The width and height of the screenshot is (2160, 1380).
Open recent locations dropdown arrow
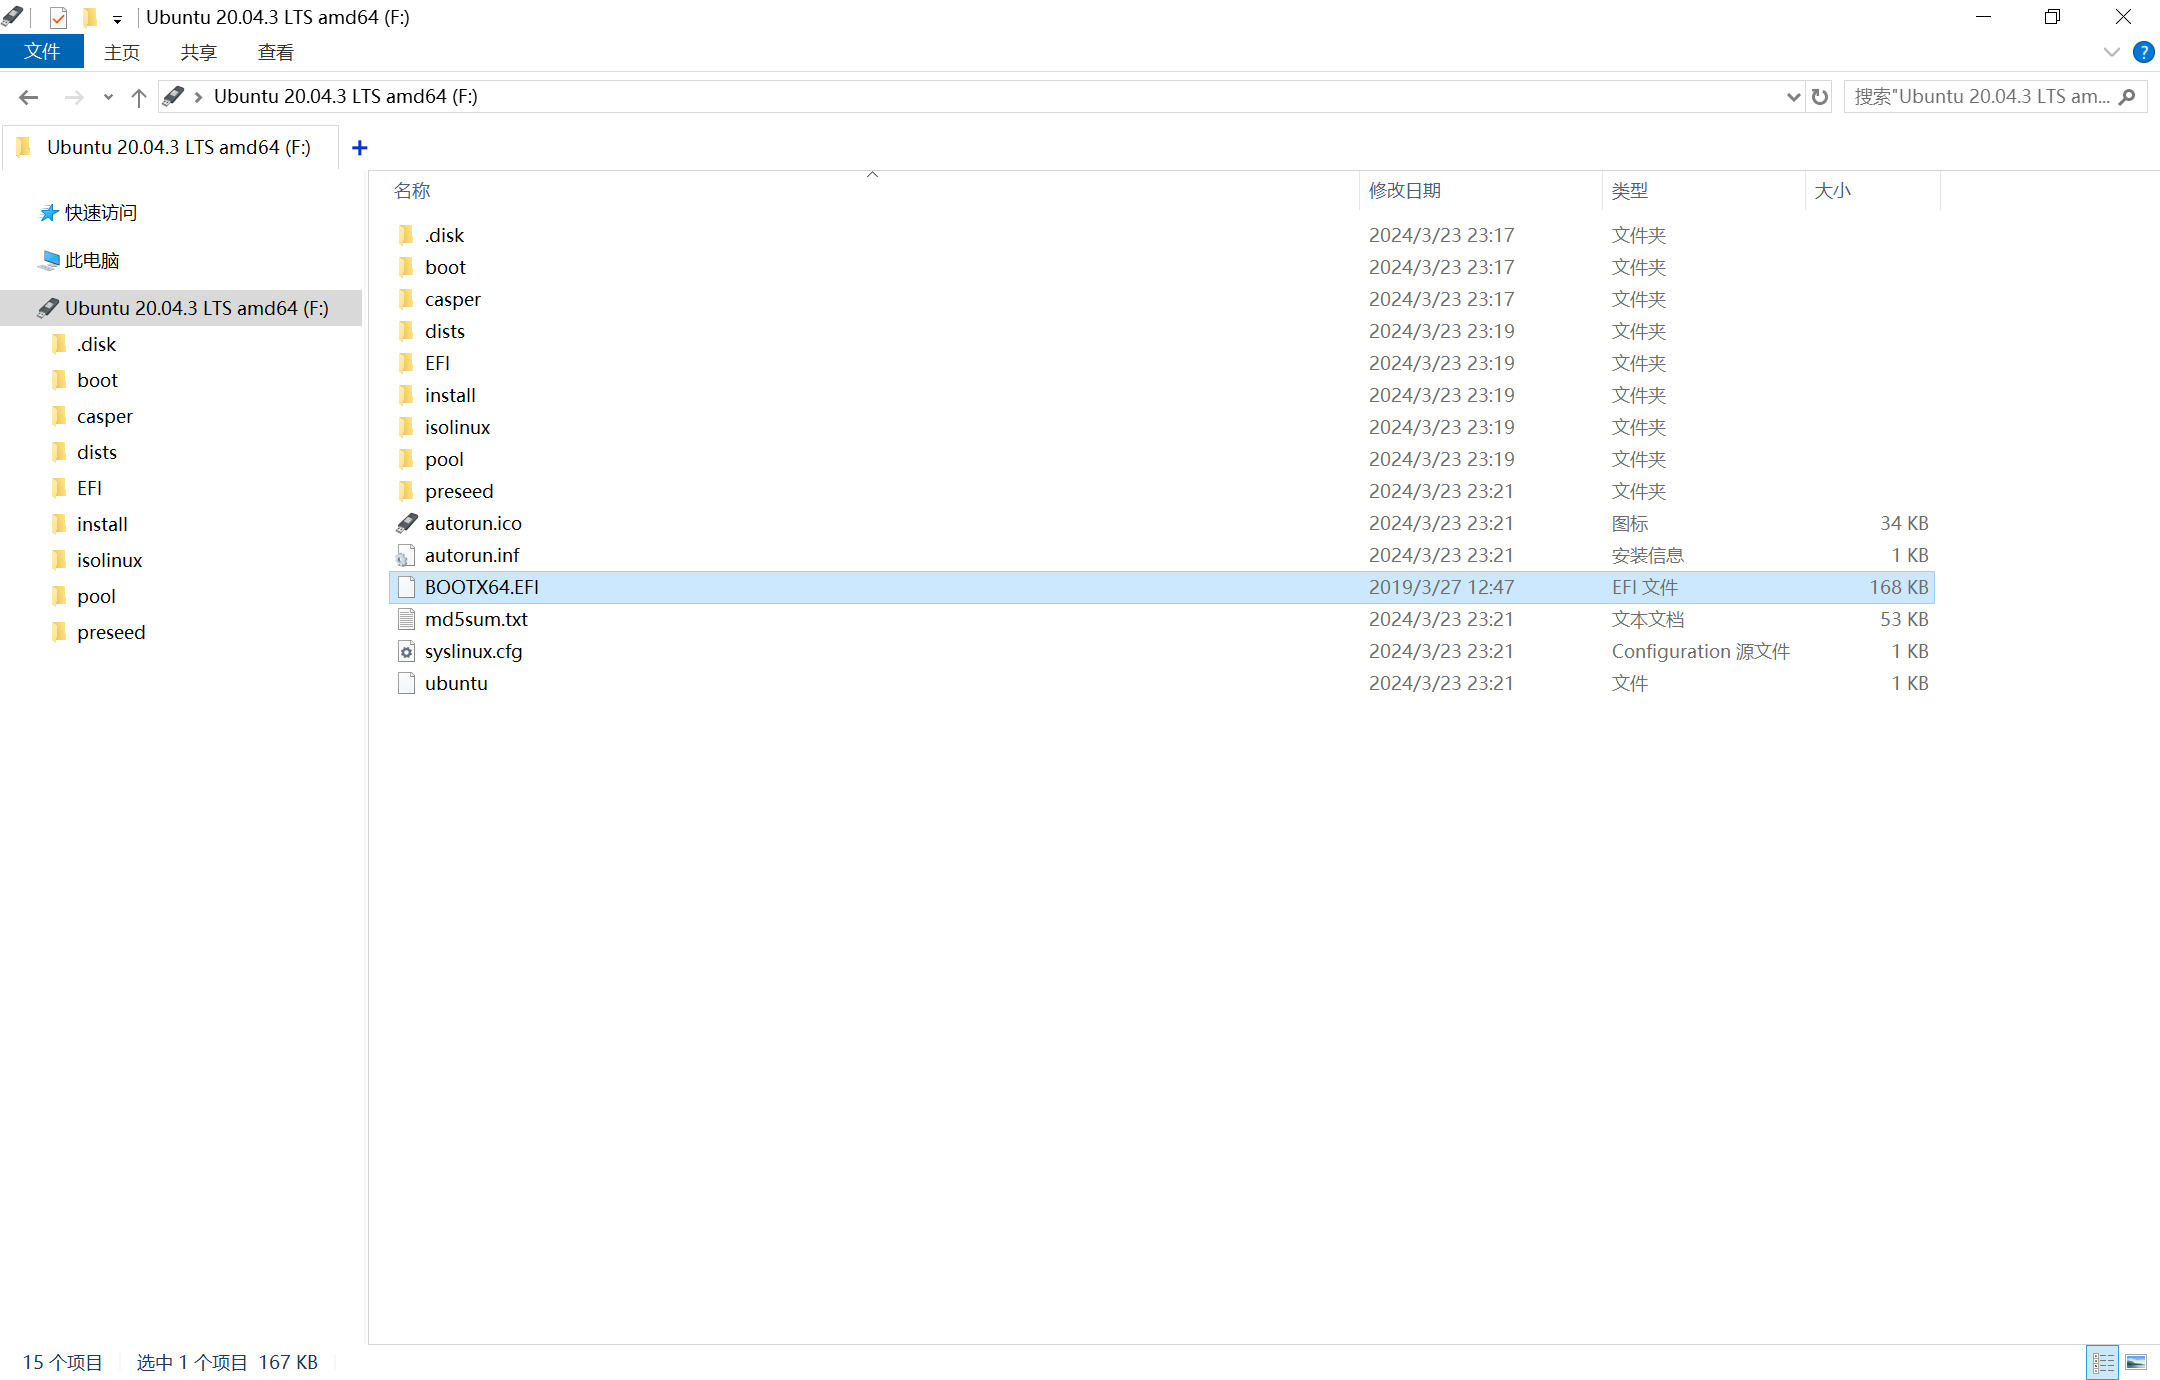[x=108, y=97]
